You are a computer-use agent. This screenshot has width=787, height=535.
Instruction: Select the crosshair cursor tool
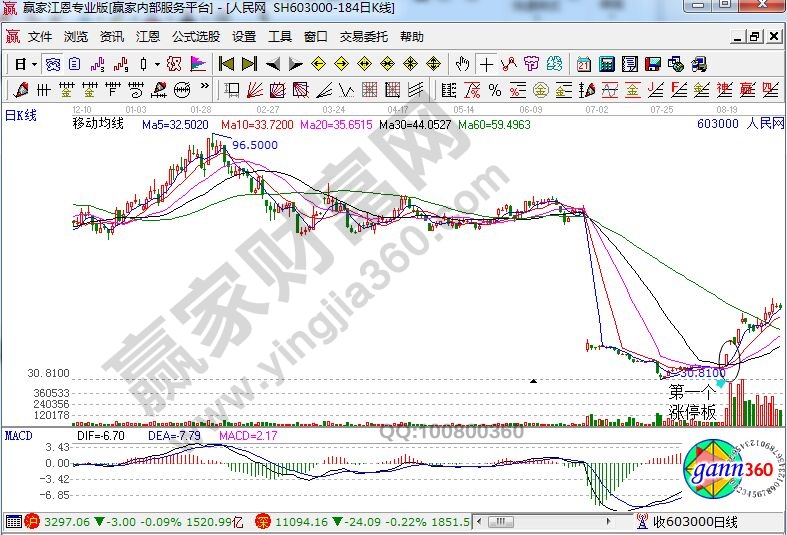tap(486, 64)
